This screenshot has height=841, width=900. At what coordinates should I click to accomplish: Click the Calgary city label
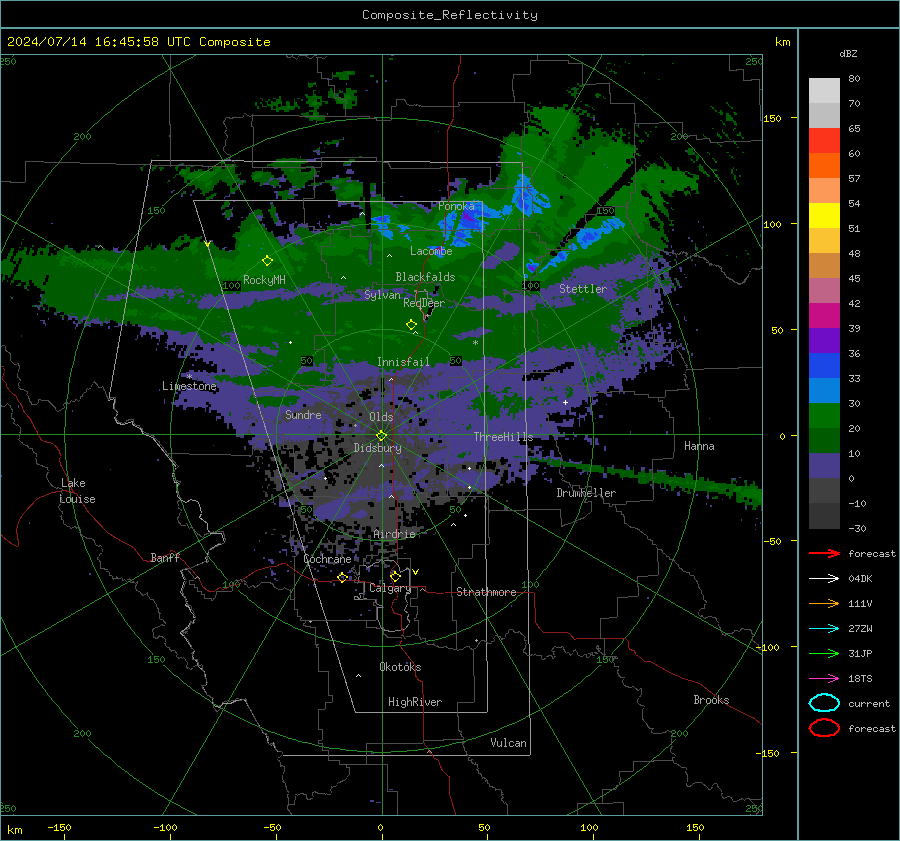tap(390, 588)
